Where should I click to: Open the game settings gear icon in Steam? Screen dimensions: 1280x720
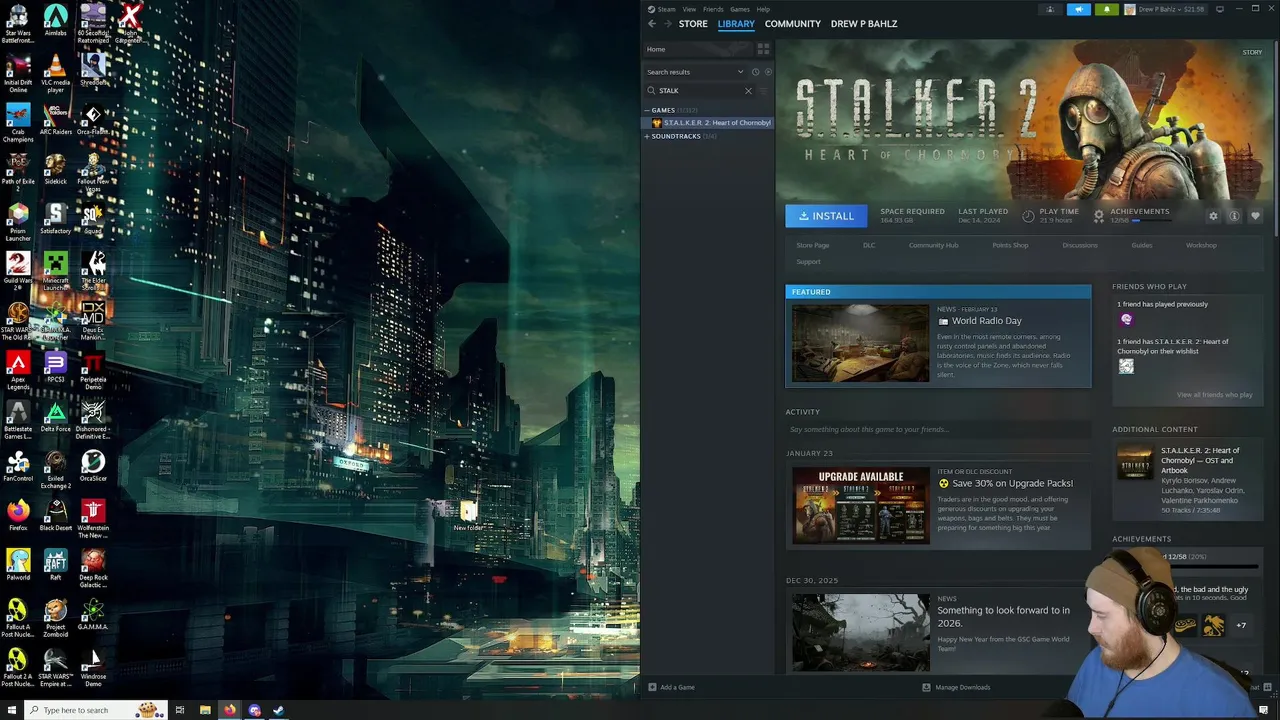[x=1213, y=216]
